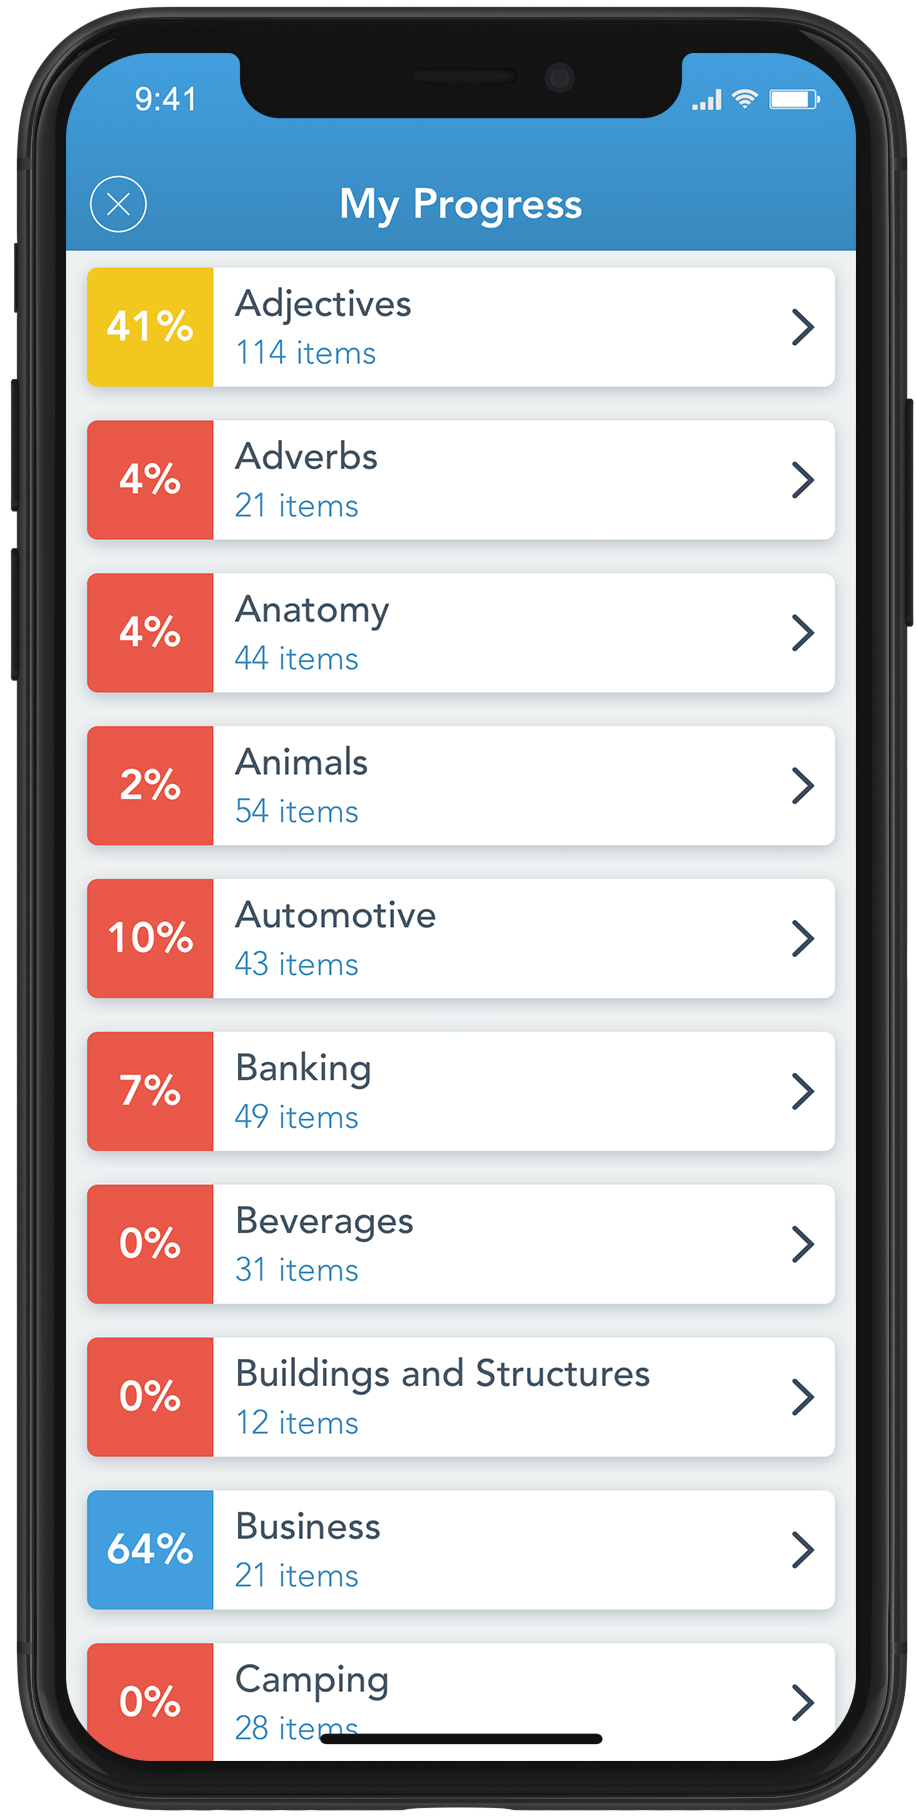Tap the Banking chevron arrow
This screenshot has width=917, height=1816.
(802, 1092)
